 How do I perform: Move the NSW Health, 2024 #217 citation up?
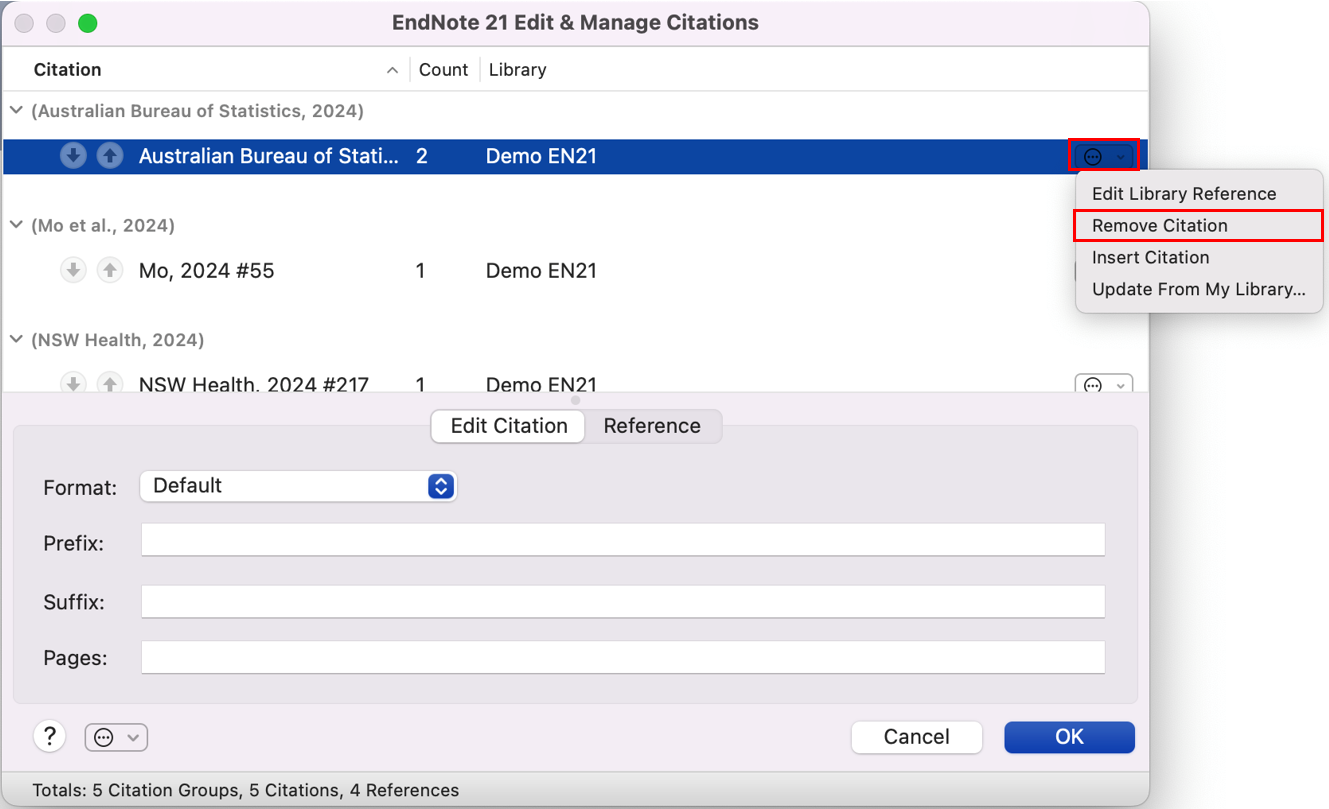click(110, 383)
